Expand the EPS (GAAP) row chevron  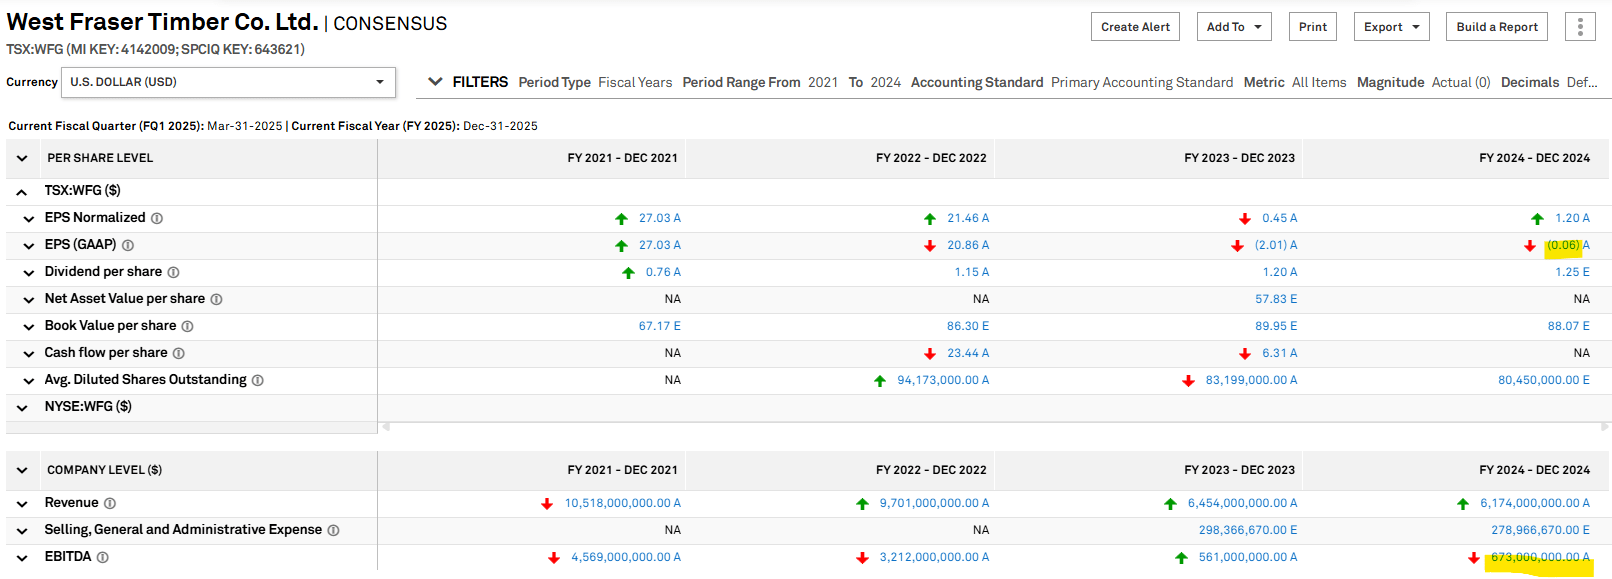point(29,245)
